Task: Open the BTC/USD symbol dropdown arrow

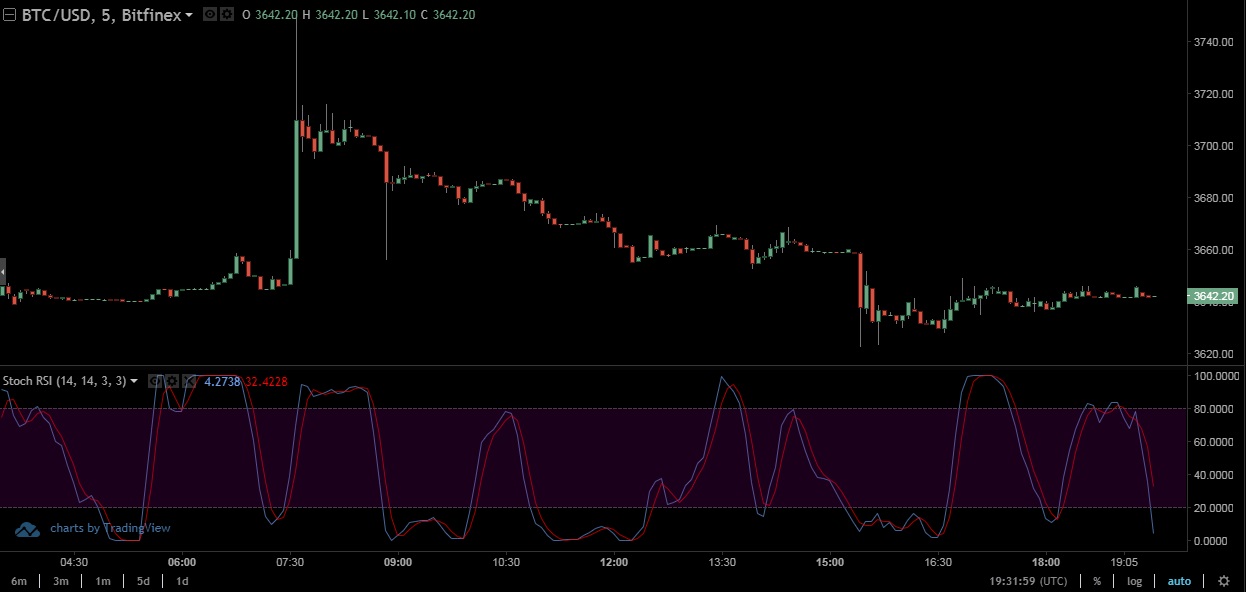Action: click(x=188, y=15)
